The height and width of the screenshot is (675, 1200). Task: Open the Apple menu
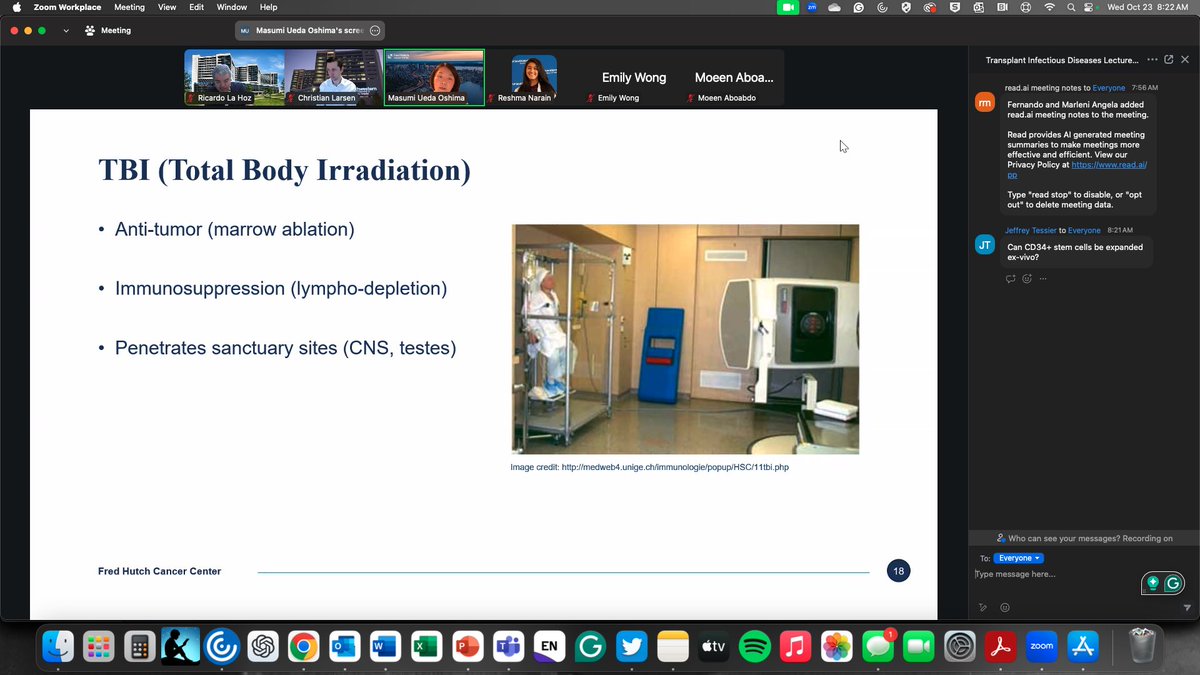(x=16, y=7)
